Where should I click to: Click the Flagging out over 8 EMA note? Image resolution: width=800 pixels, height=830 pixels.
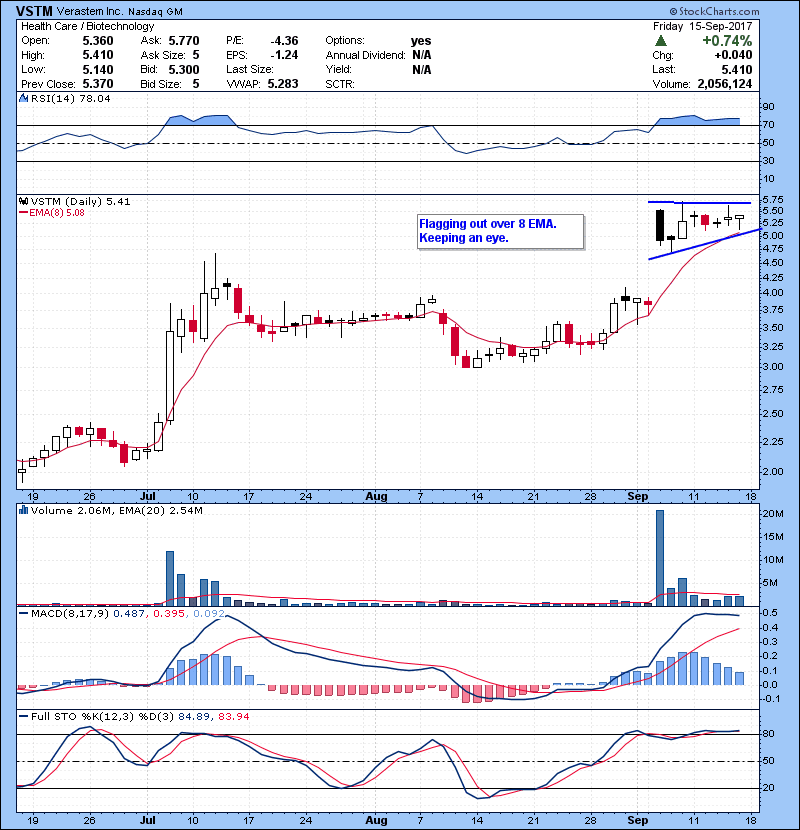coord(500,231)
